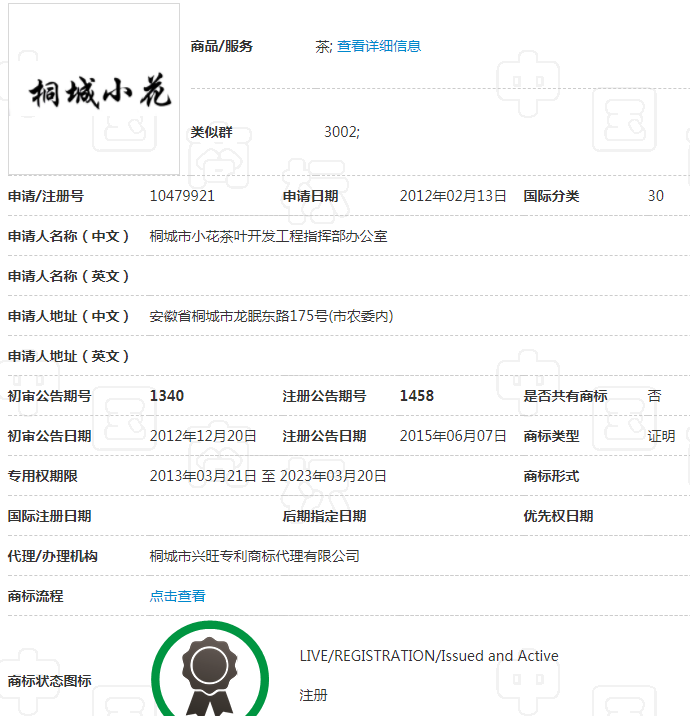Click the 后期指定日期 label

coord(324,516)
